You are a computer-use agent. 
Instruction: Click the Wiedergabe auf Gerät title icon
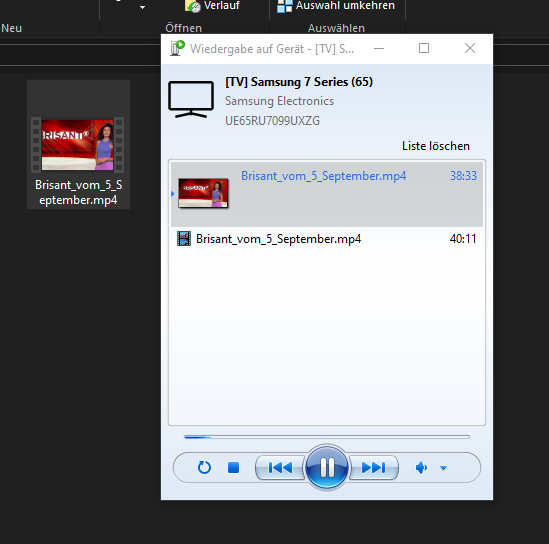[x=177, y=48]
